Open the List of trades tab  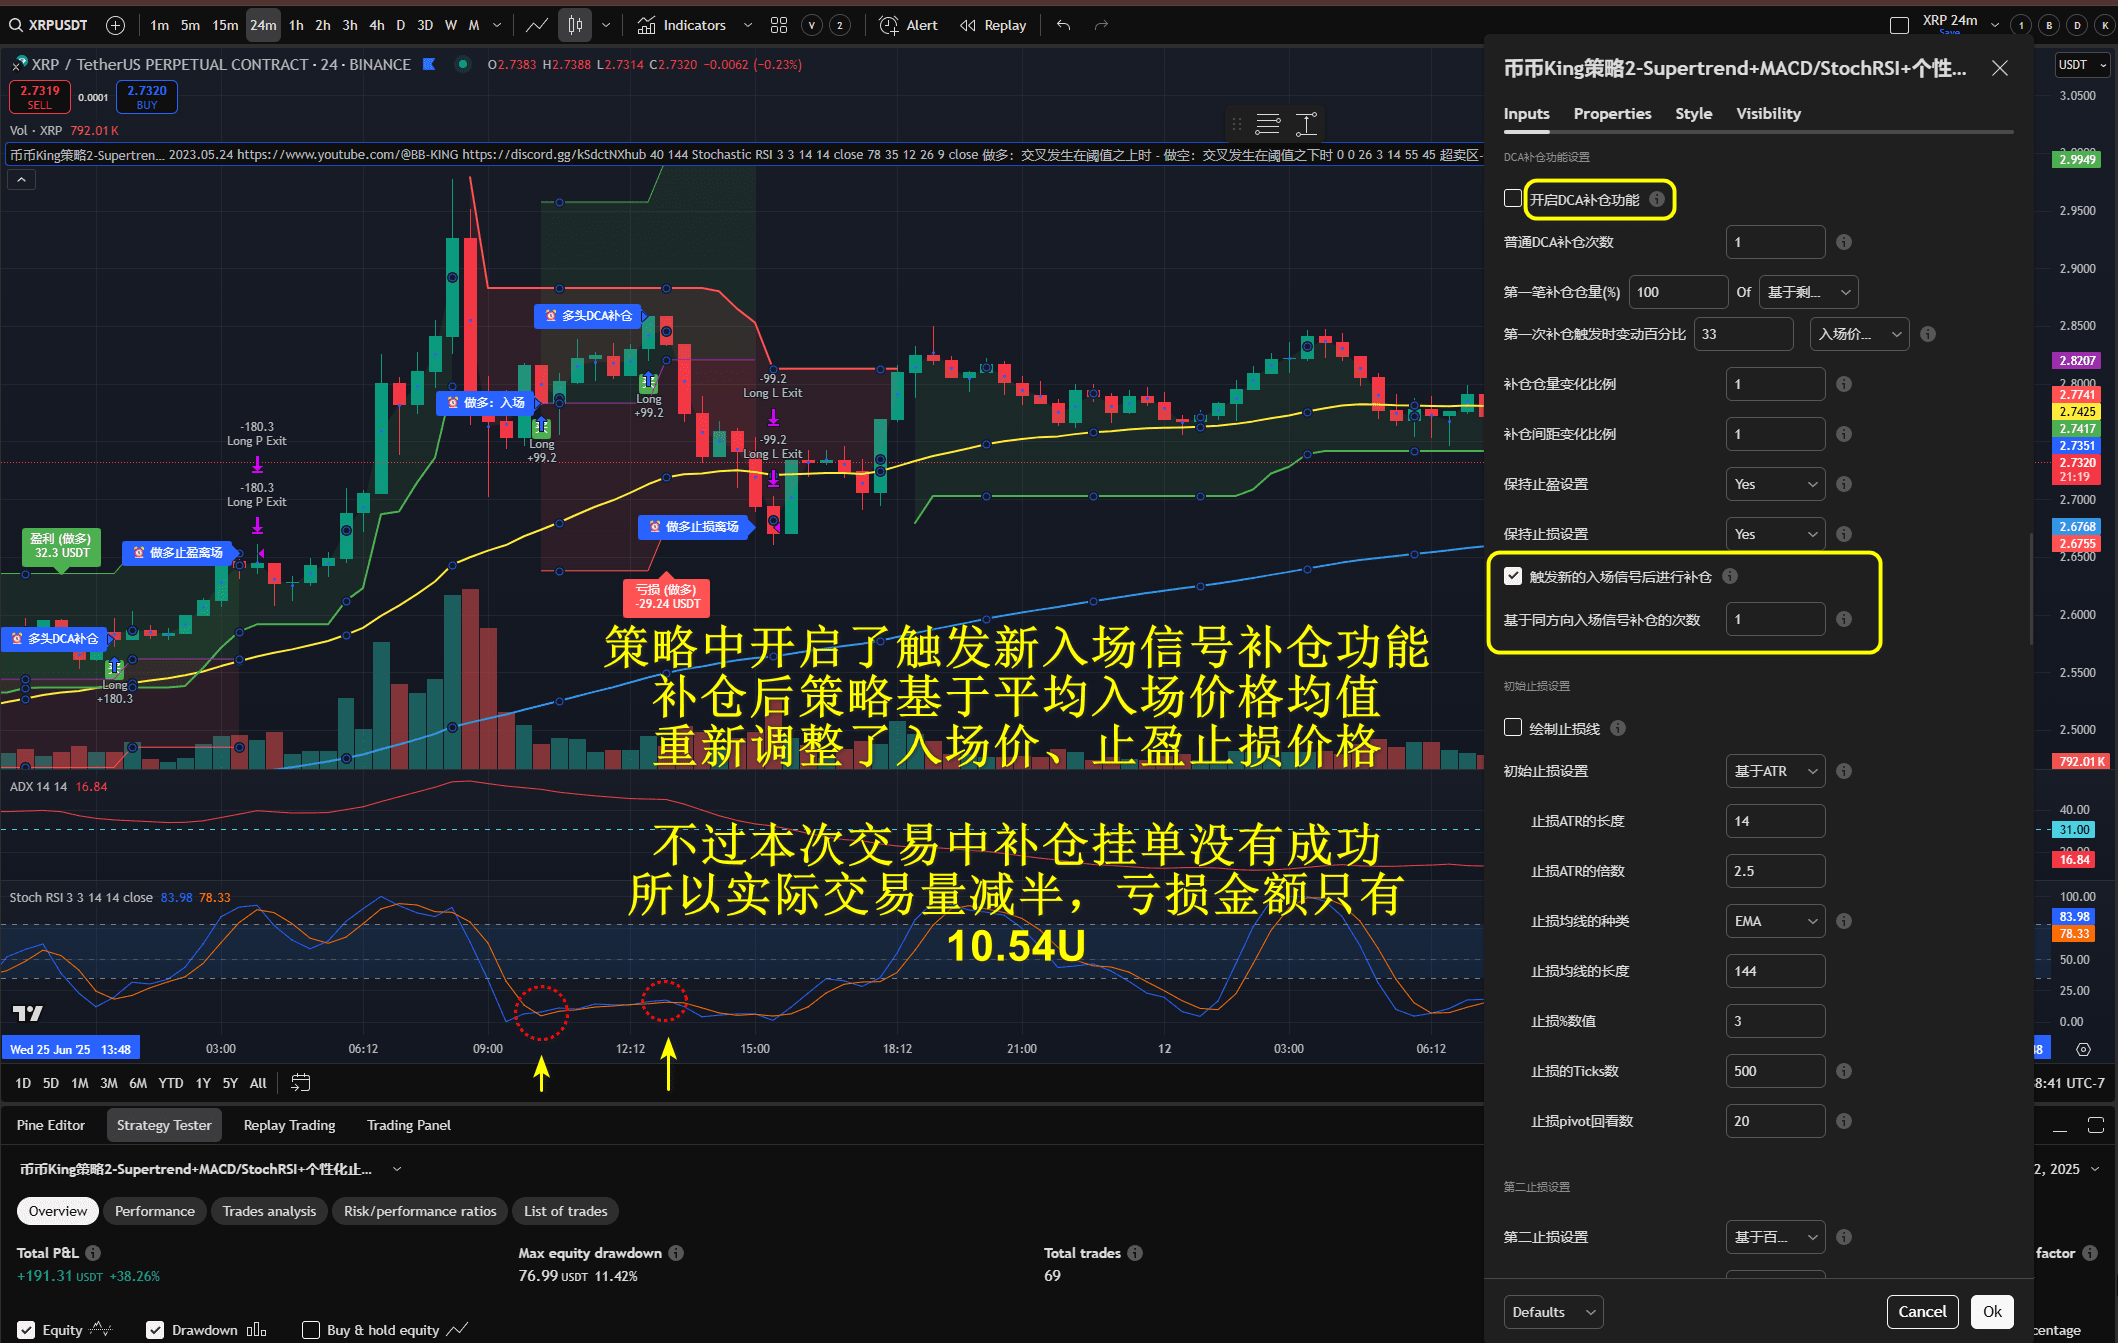(565, 1211)
